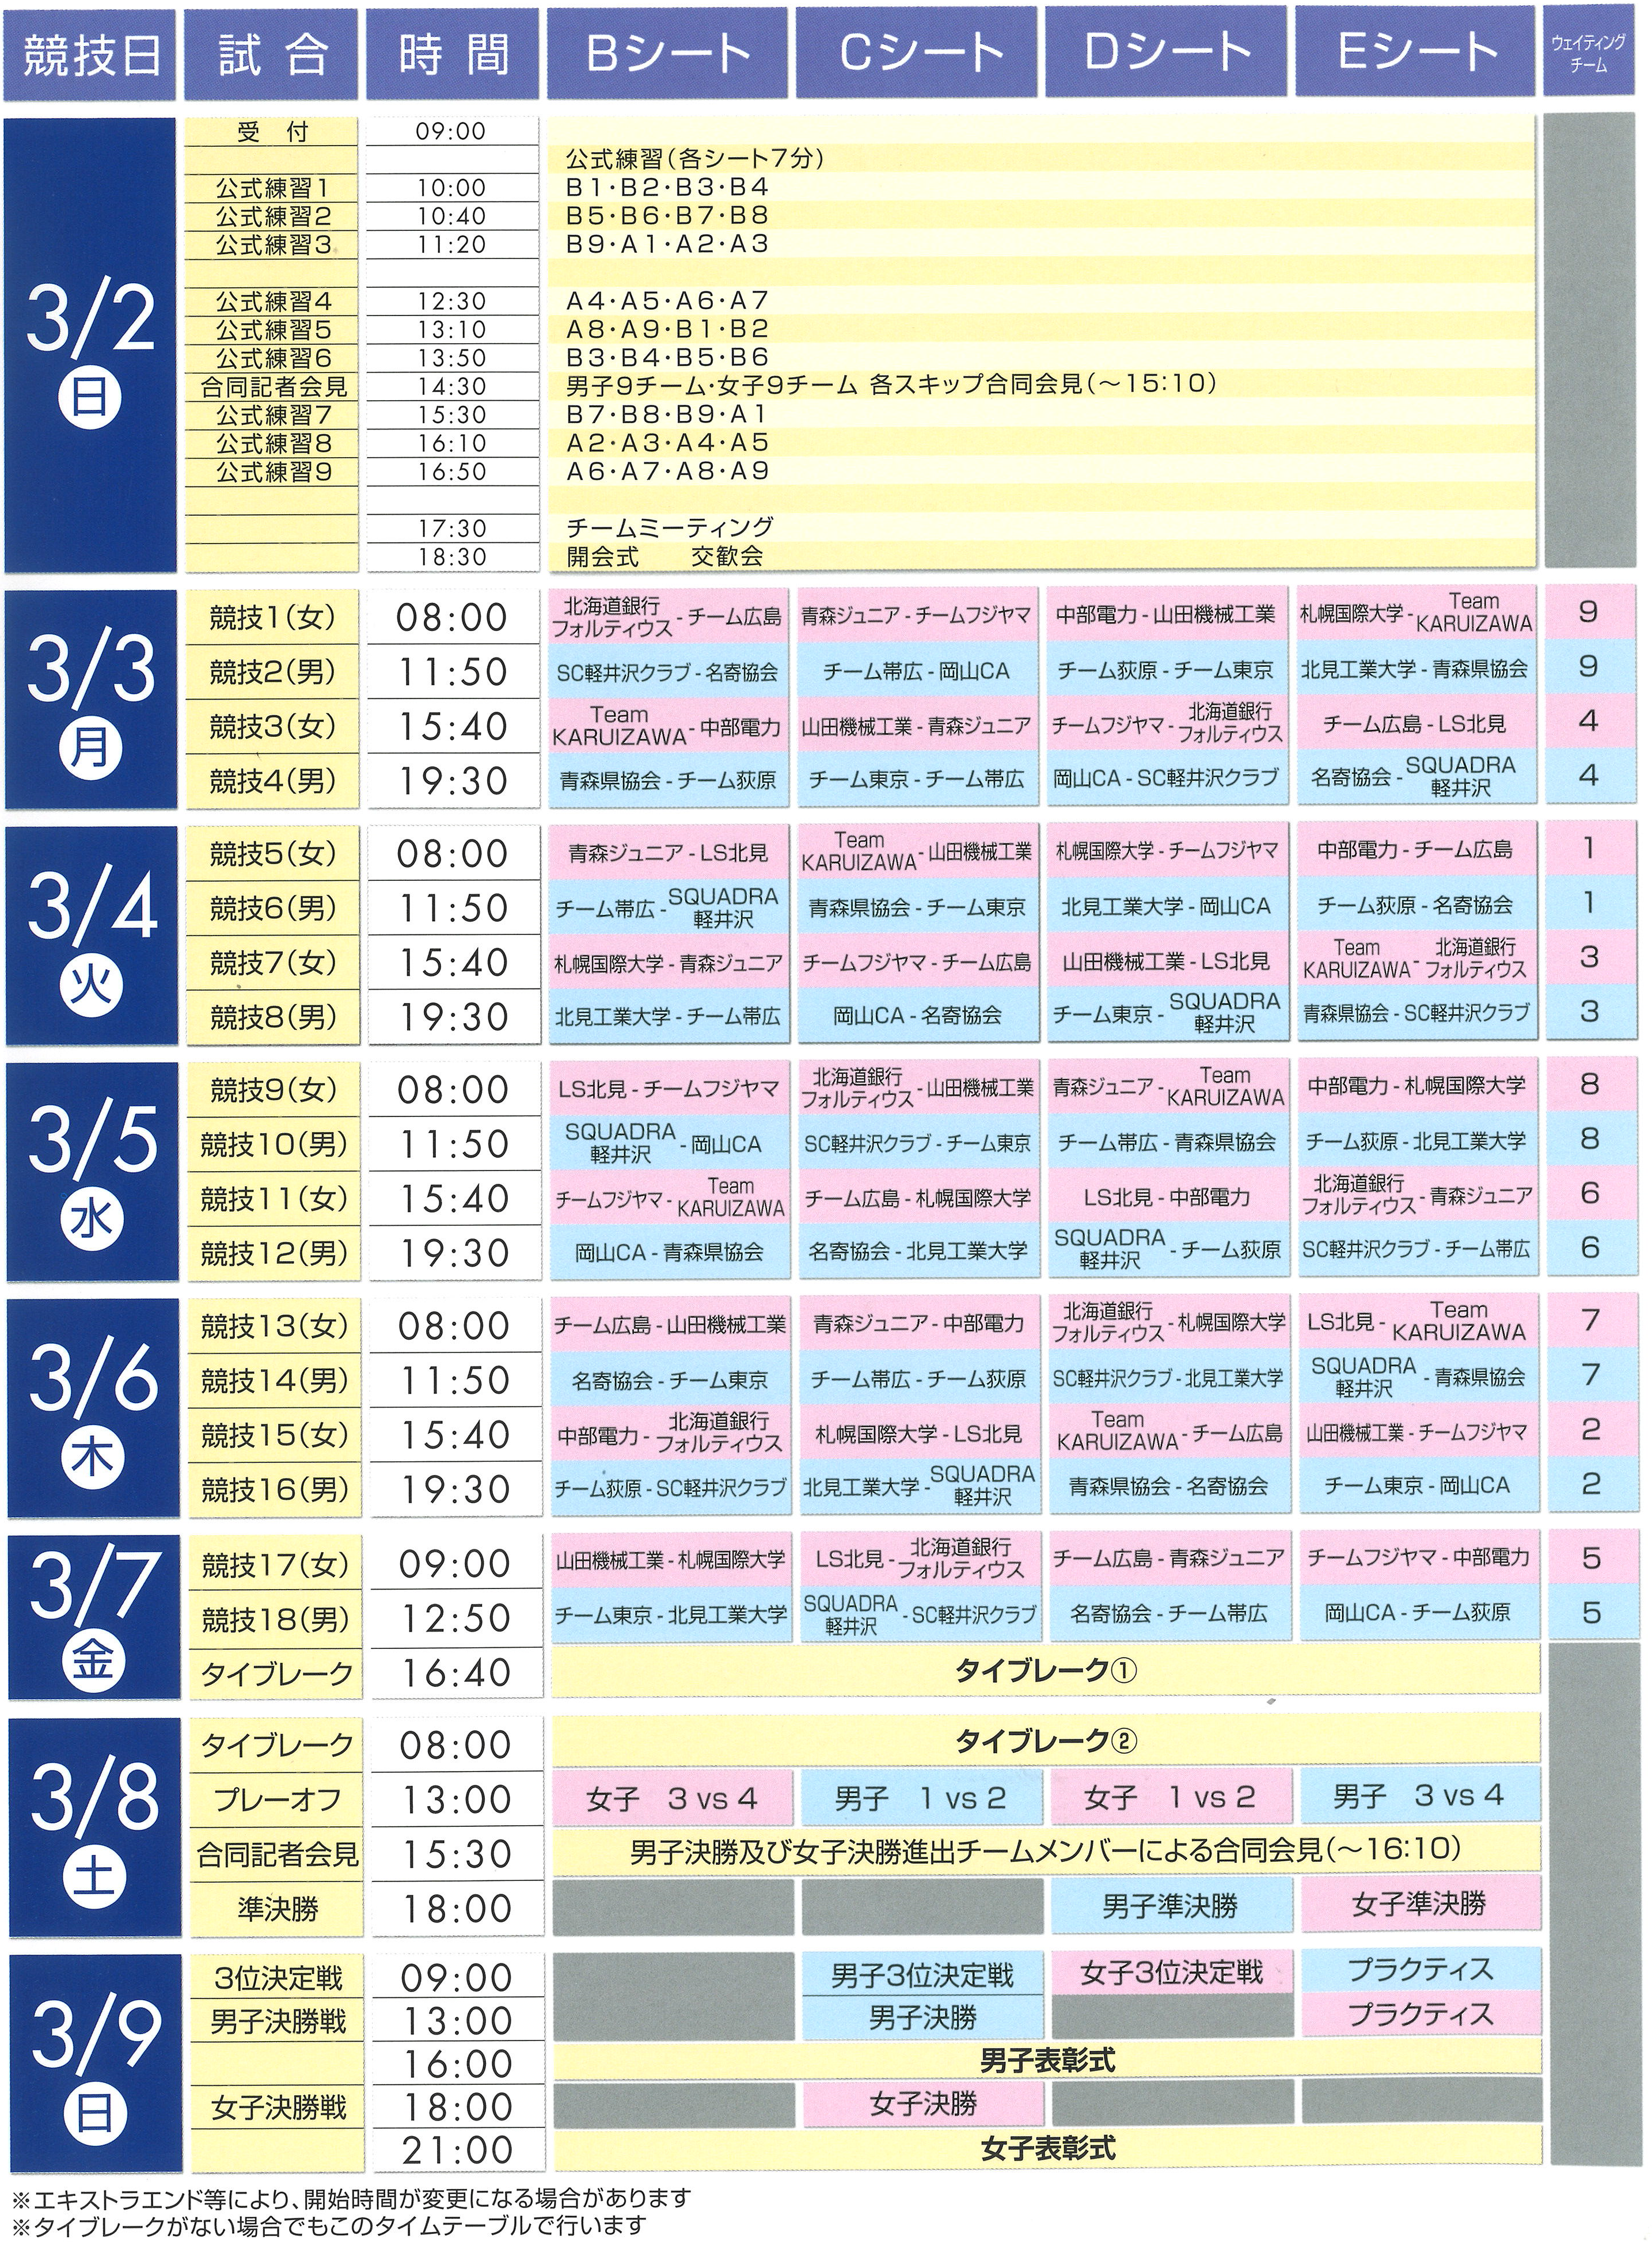Click the 3/6 木 date block
Screen dimensions: 1652x2246
[93, 1407]
